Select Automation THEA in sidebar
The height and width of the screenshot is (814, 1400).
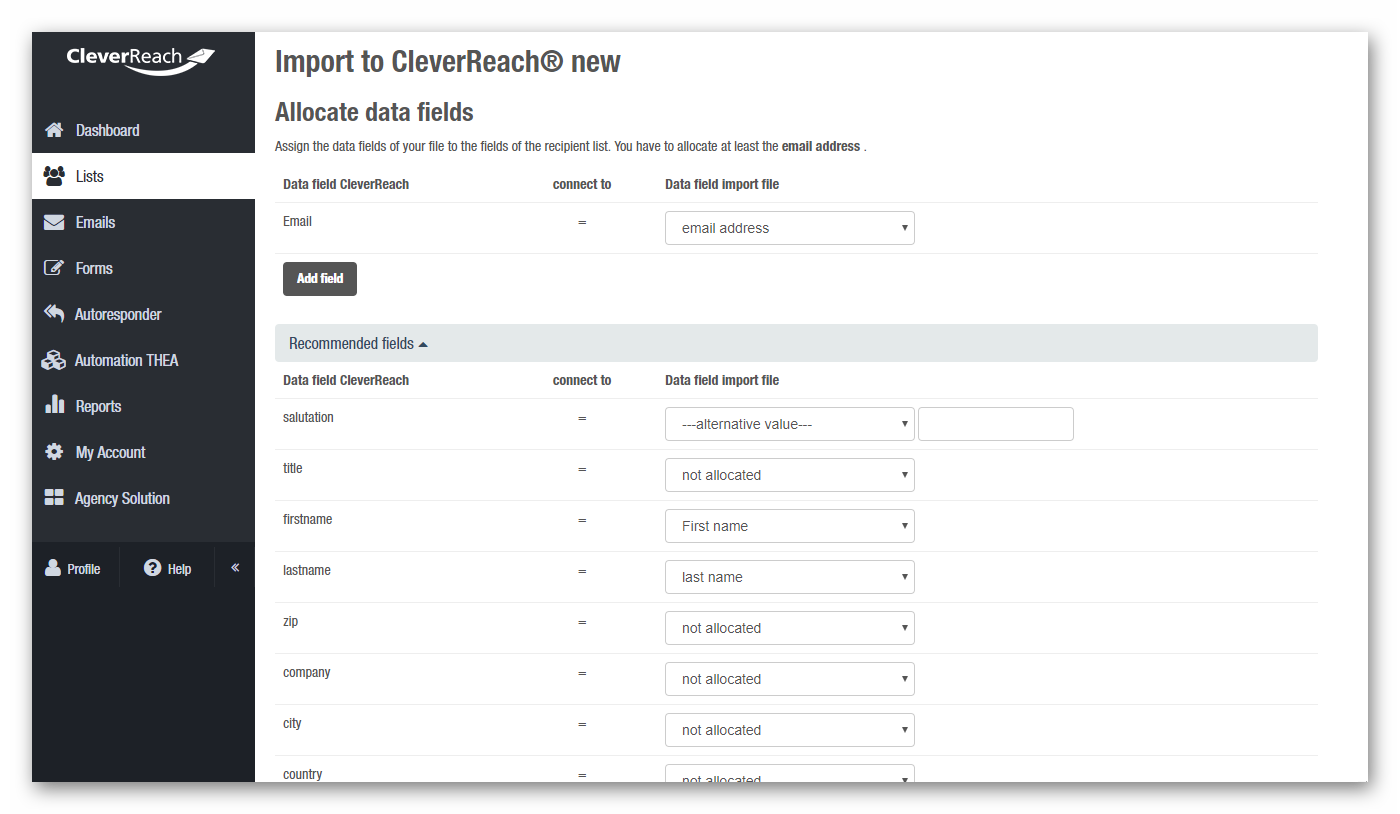(x=143, y=360)
